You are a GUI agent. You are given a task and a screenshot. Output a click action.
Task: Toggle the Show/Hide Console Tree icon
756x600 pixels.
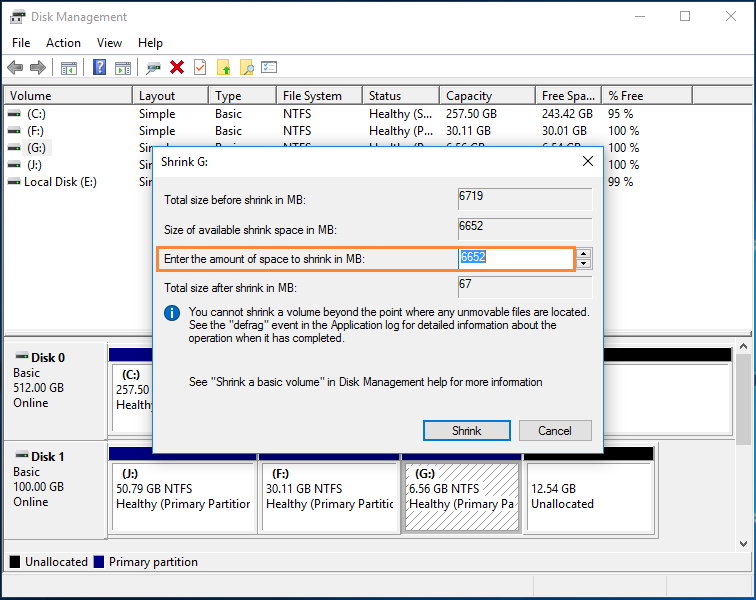point(69,68)
